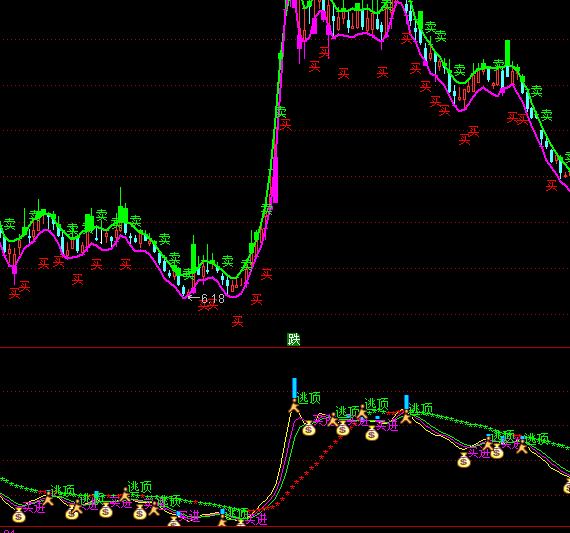Click the money bag cut off at right edge
Viewport: 570px width, 533px height.
(567, 486)
